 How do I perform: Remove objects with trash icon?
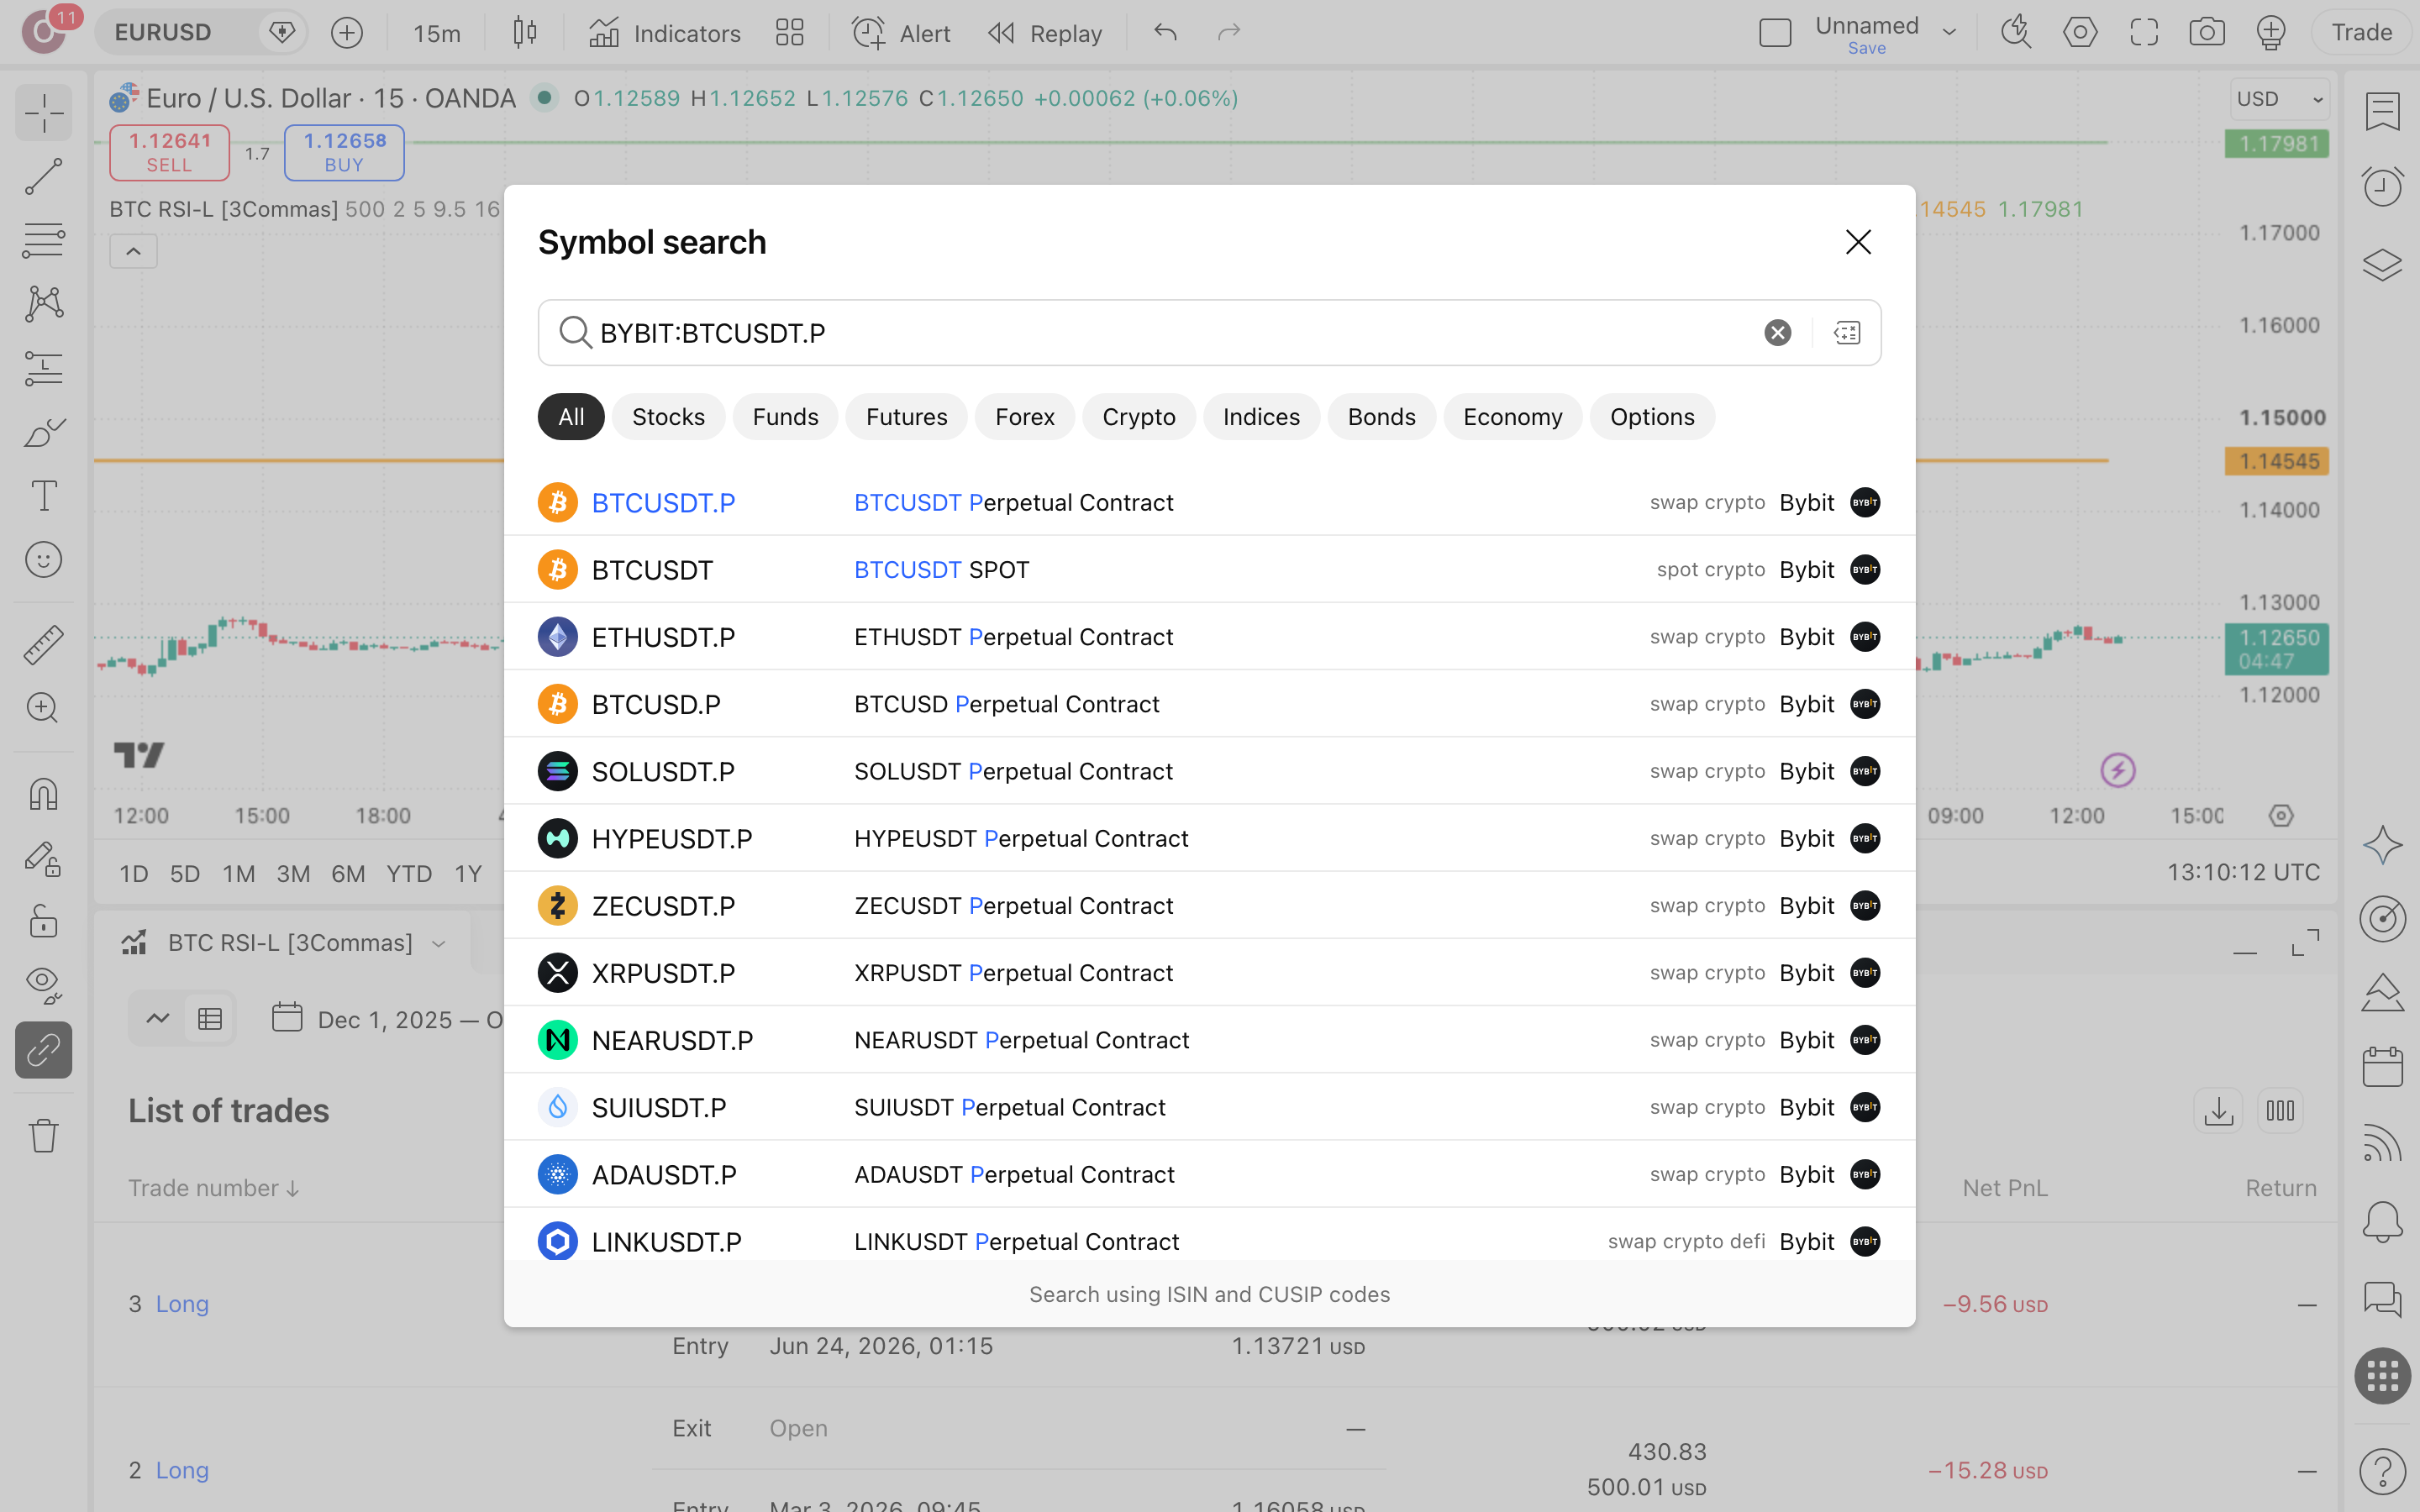pos(43,1135)
